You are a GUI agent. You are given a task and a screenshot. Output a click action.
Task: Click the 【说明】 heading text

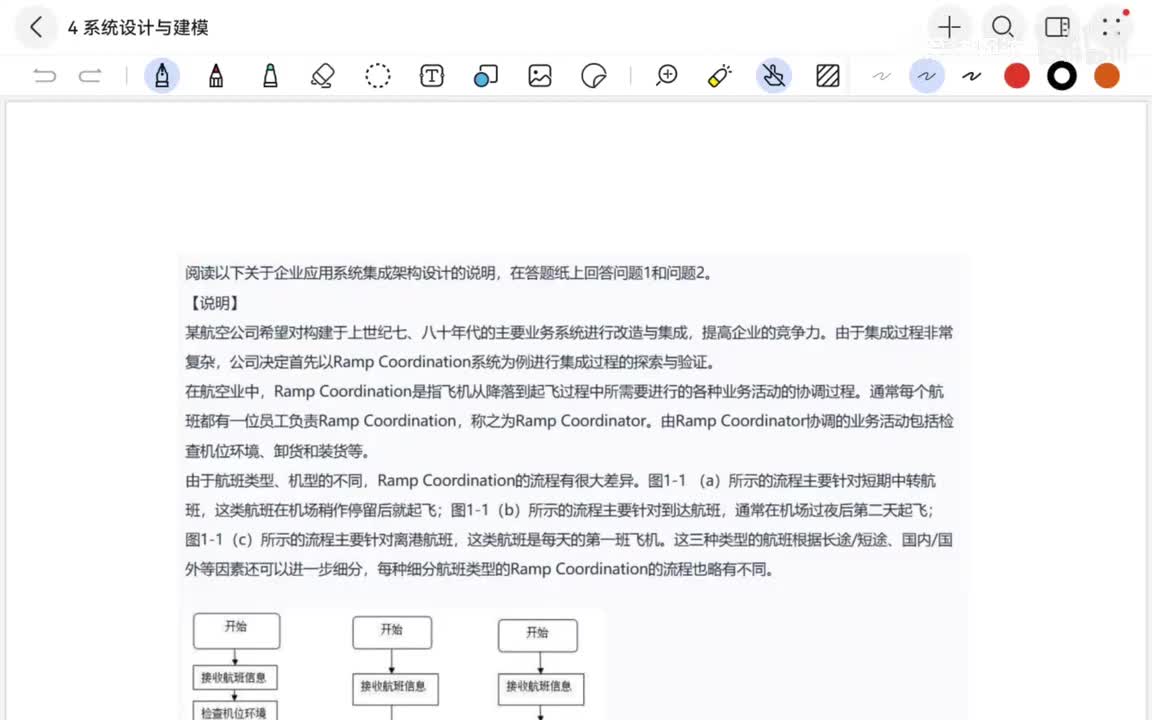pyautogui.click(x=215, y=303)
